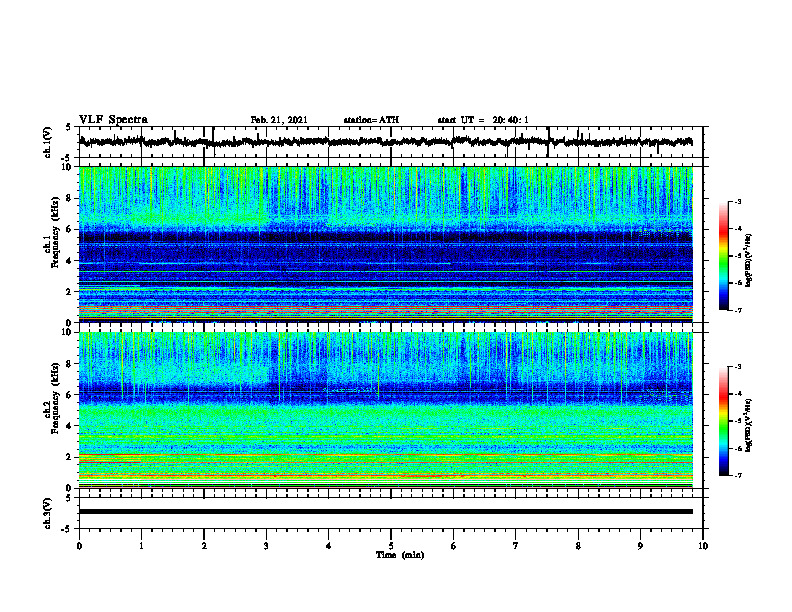This screenshot has width=792, height=612.
Task: Click the ch.1 spectrogram color bar
Action: point(723,256)
